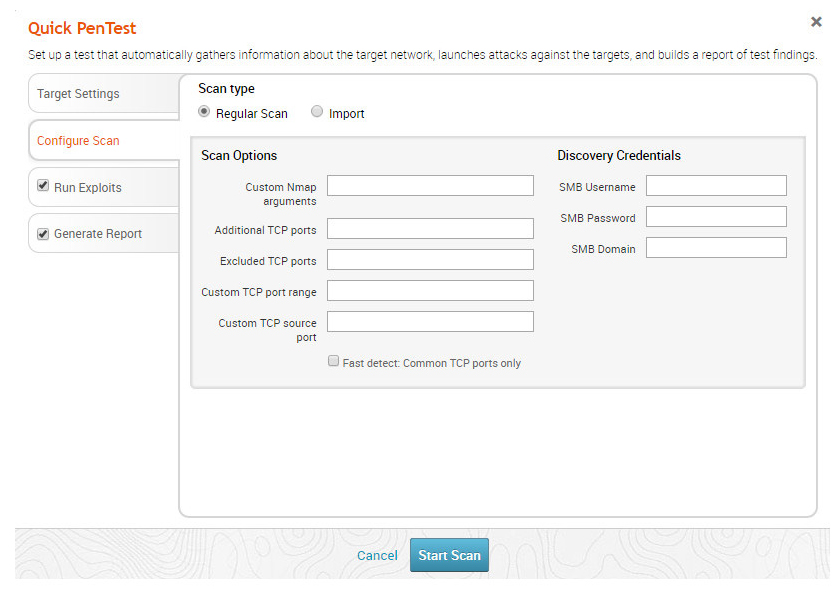
Task: Focus the SMB Username field
Action: pos(716,186)
